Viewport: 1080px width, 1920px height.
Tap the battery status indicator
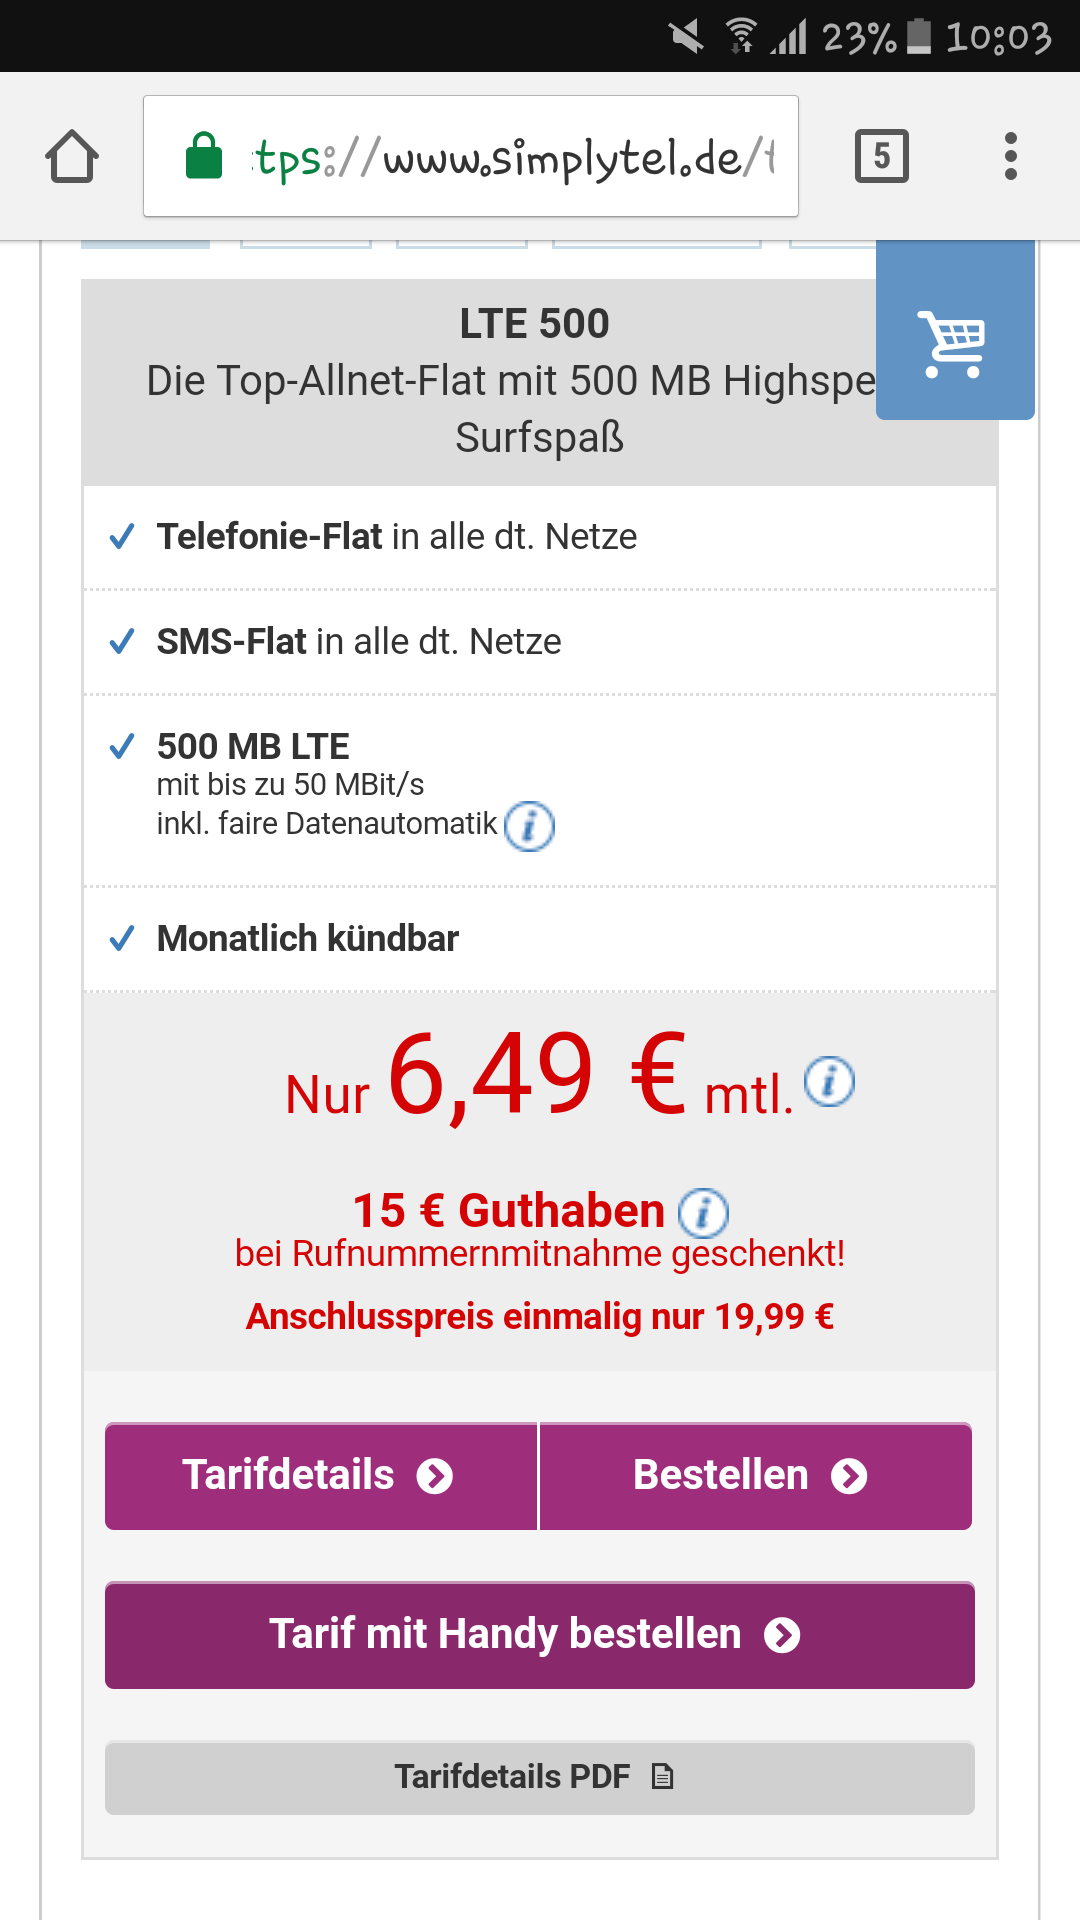point(919,36)
